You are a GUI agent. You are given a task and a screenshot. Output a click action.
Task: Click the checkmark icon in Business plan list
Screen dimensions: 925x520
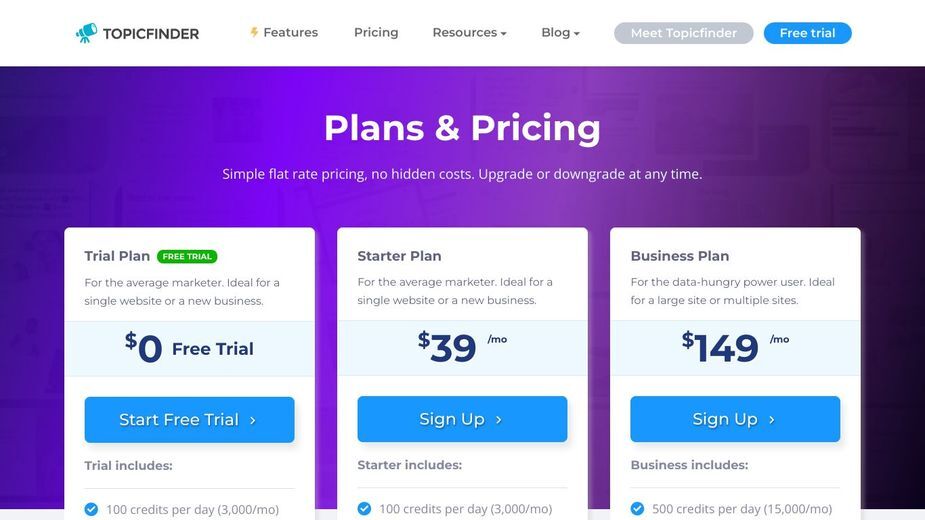click(638, 508)
